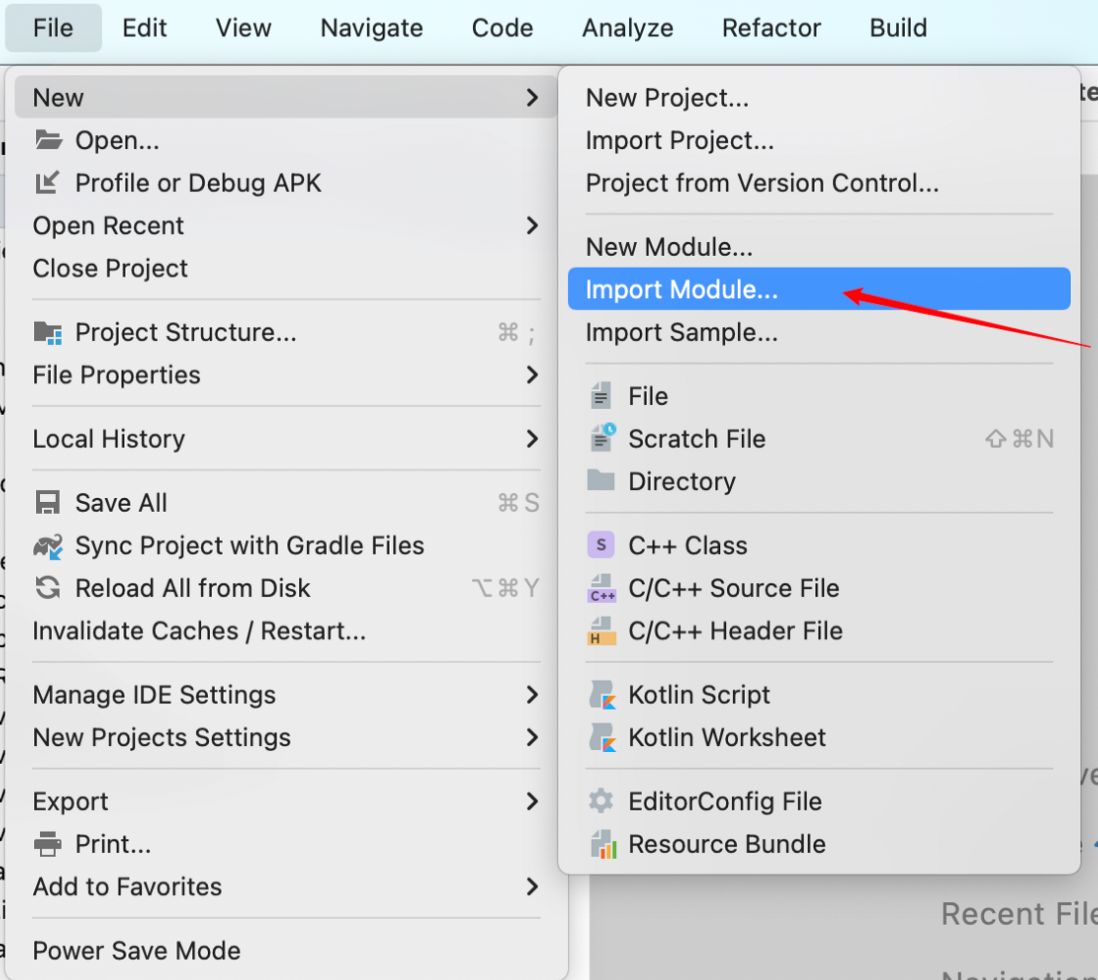Click the Sync Project with Gradle Files icon

click(x=48, y=546)
